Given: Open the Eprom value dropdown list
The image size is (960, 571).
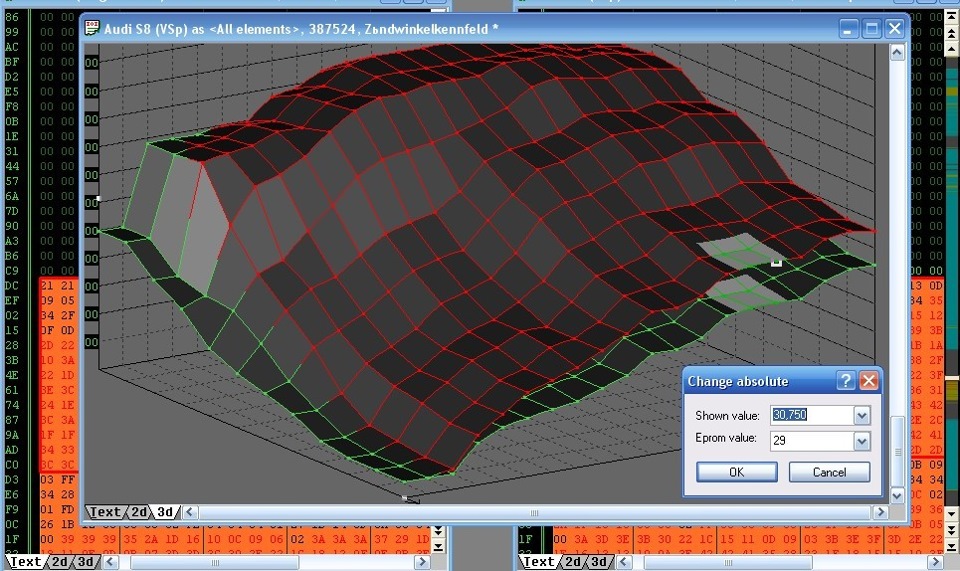Looking at the screenshot, I should pyautogui.click(x=861, y=441).
